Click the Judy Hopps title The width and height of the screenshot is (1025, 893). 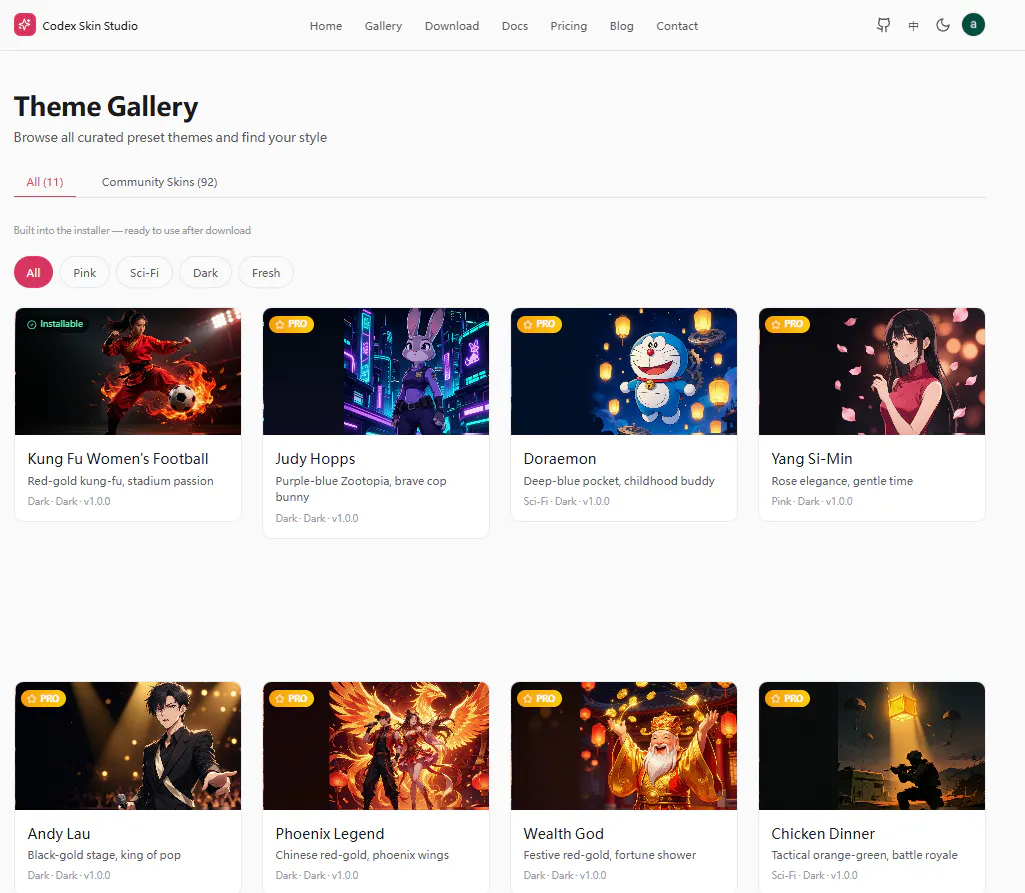tap(315, 459)
